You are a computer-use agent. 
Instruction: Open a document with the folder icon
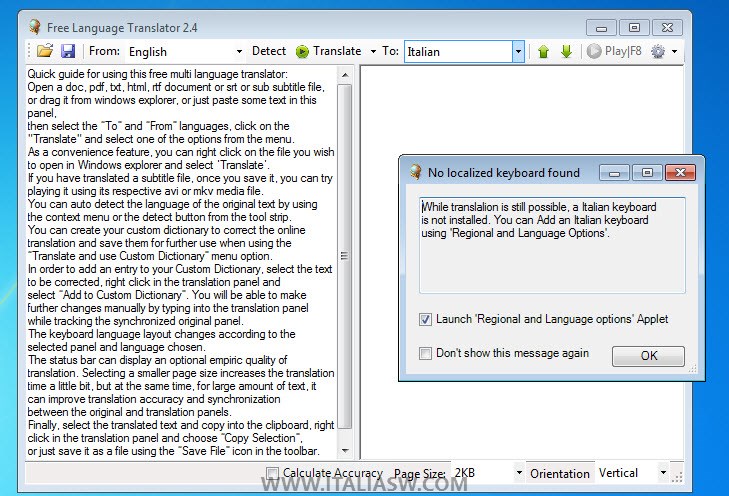click(45, 51)
